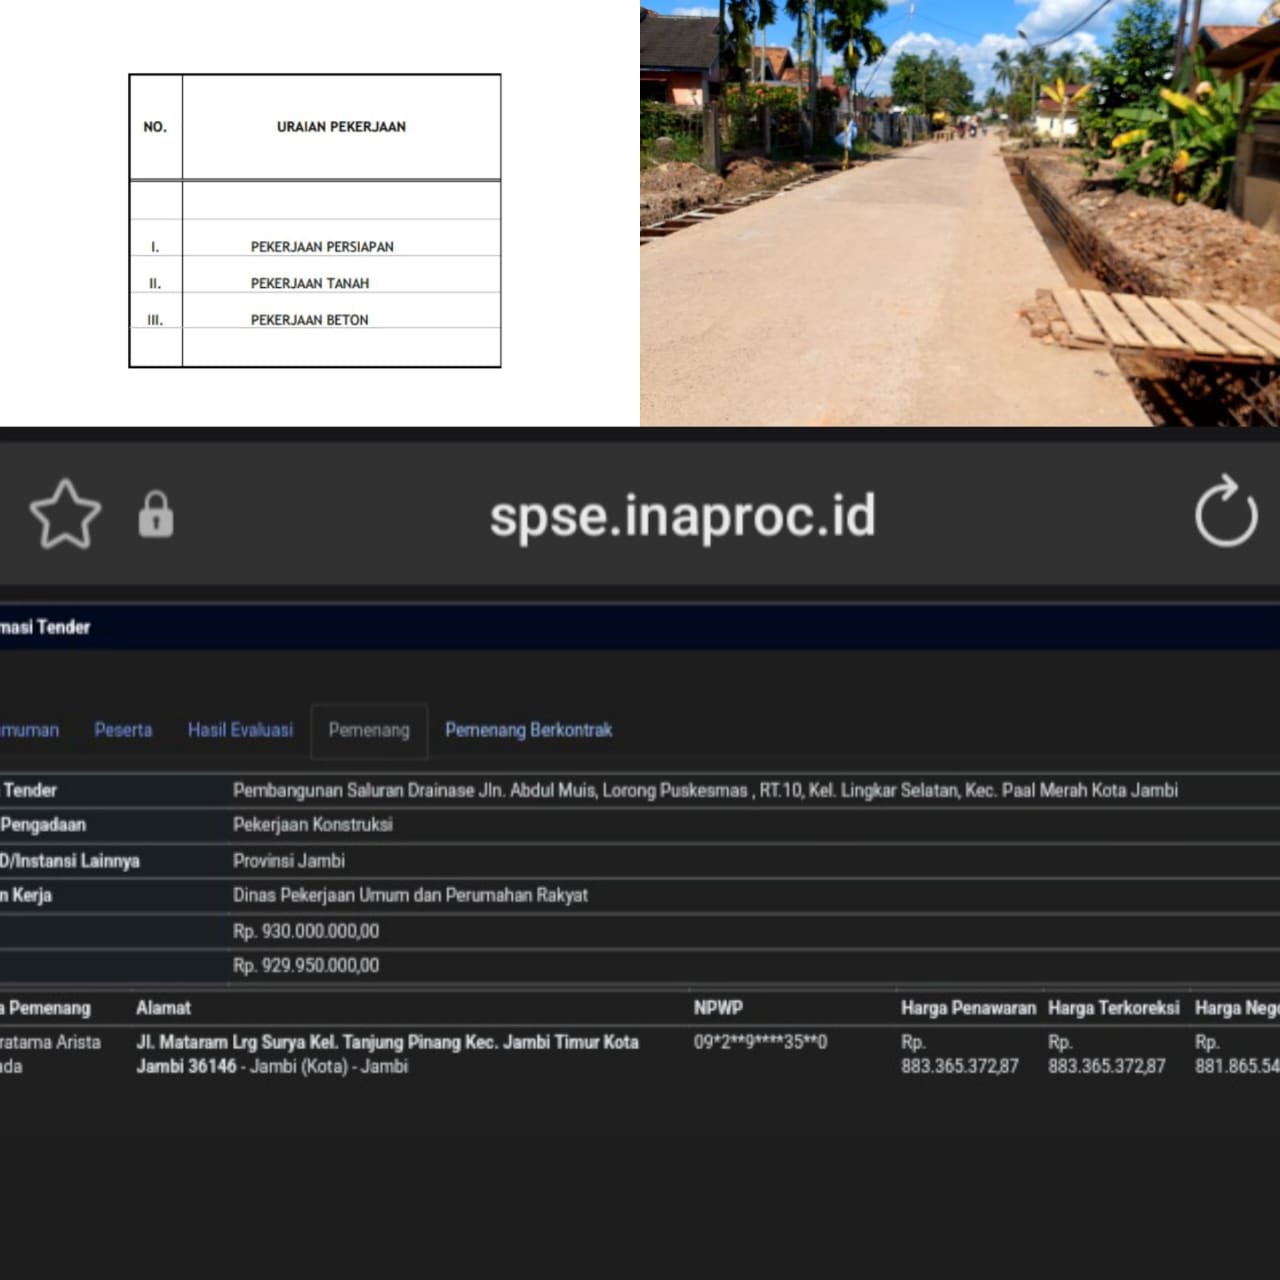Click the Harga Penawaran column header

click(967, 1008)
